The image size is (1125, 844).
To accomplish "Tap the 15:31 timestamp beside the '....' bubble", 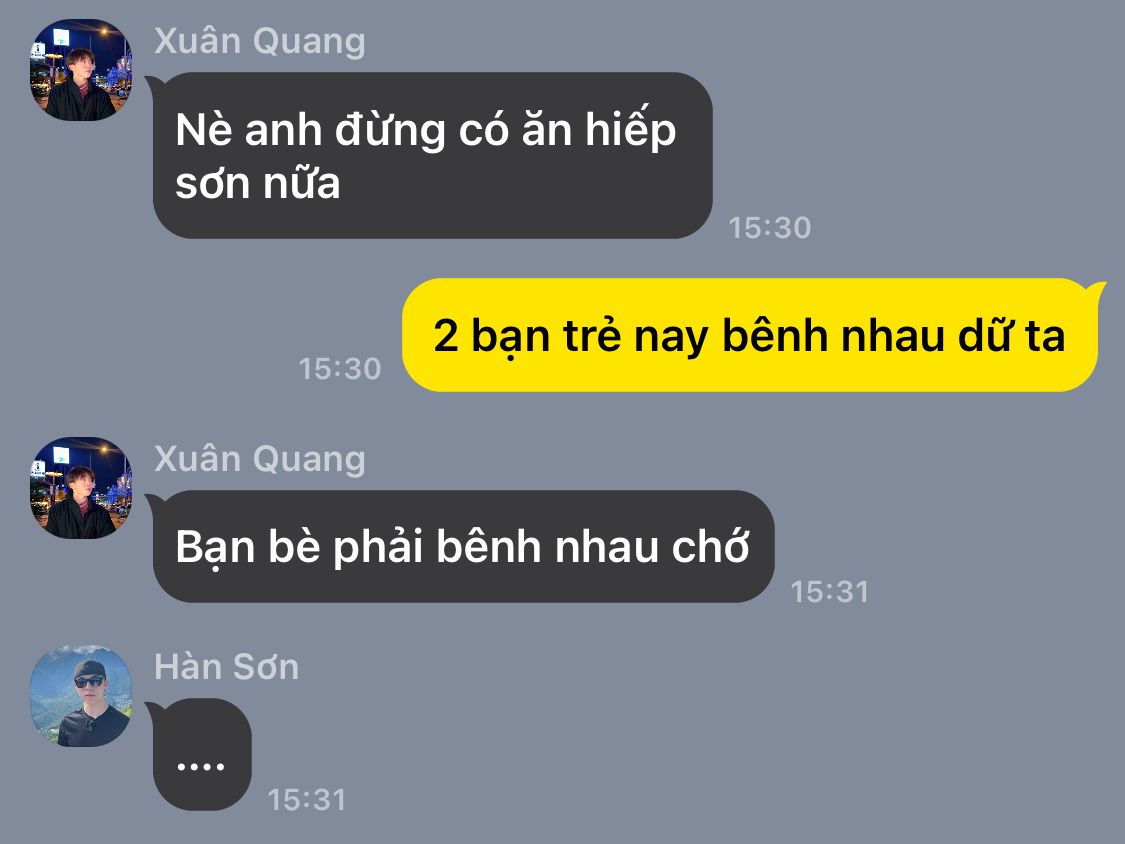I will (306, 800).
